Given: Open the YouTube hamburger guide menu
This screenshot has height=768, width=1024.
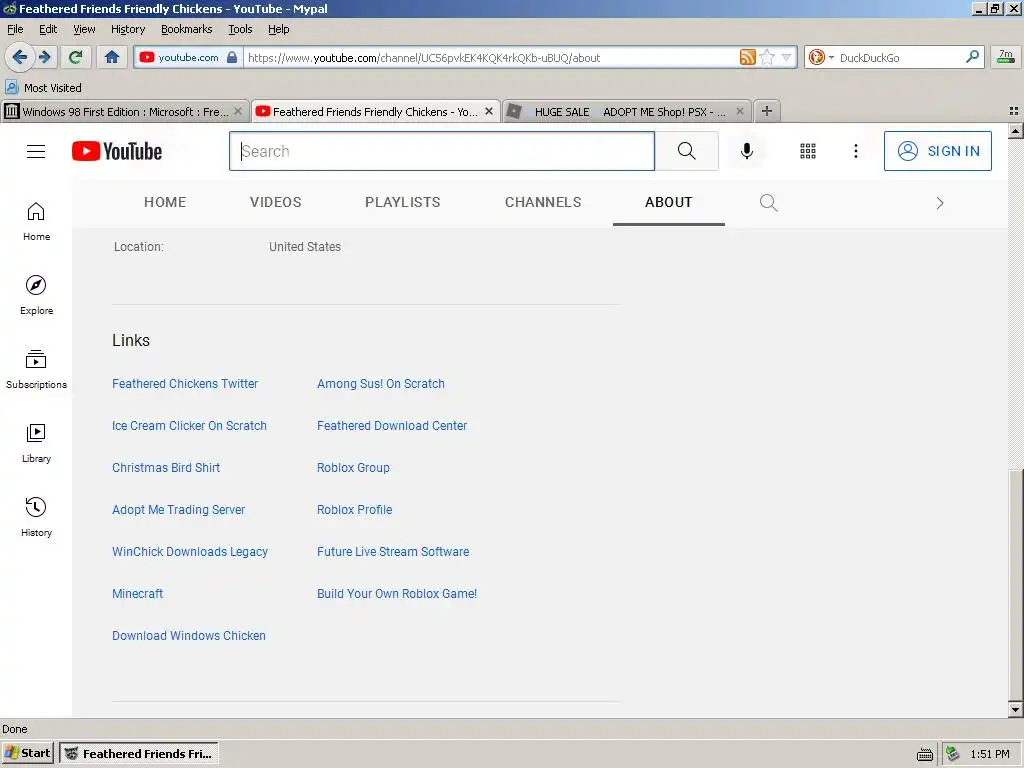Looking at the screenshot, I should pos(36,152).
